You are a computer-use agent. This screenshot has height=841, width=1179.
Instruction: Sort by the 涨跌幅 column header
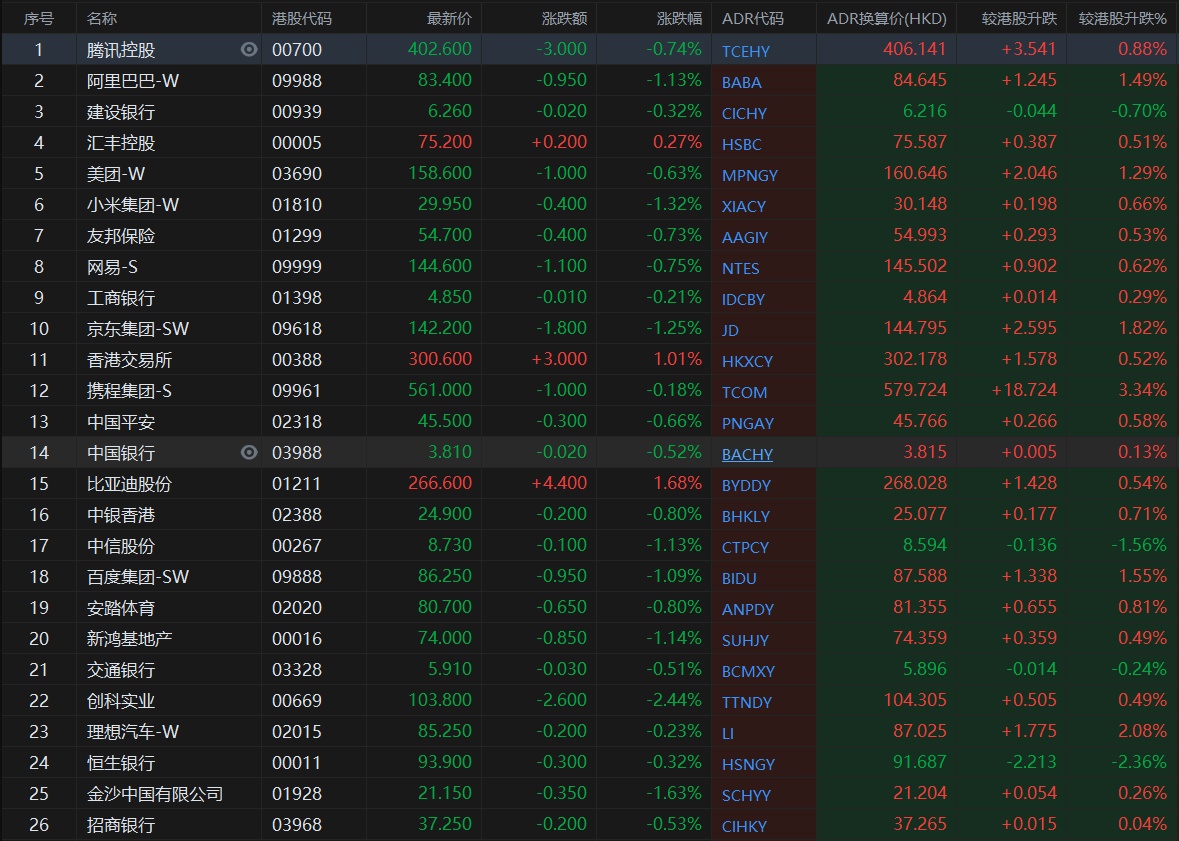tap(679, 19)
